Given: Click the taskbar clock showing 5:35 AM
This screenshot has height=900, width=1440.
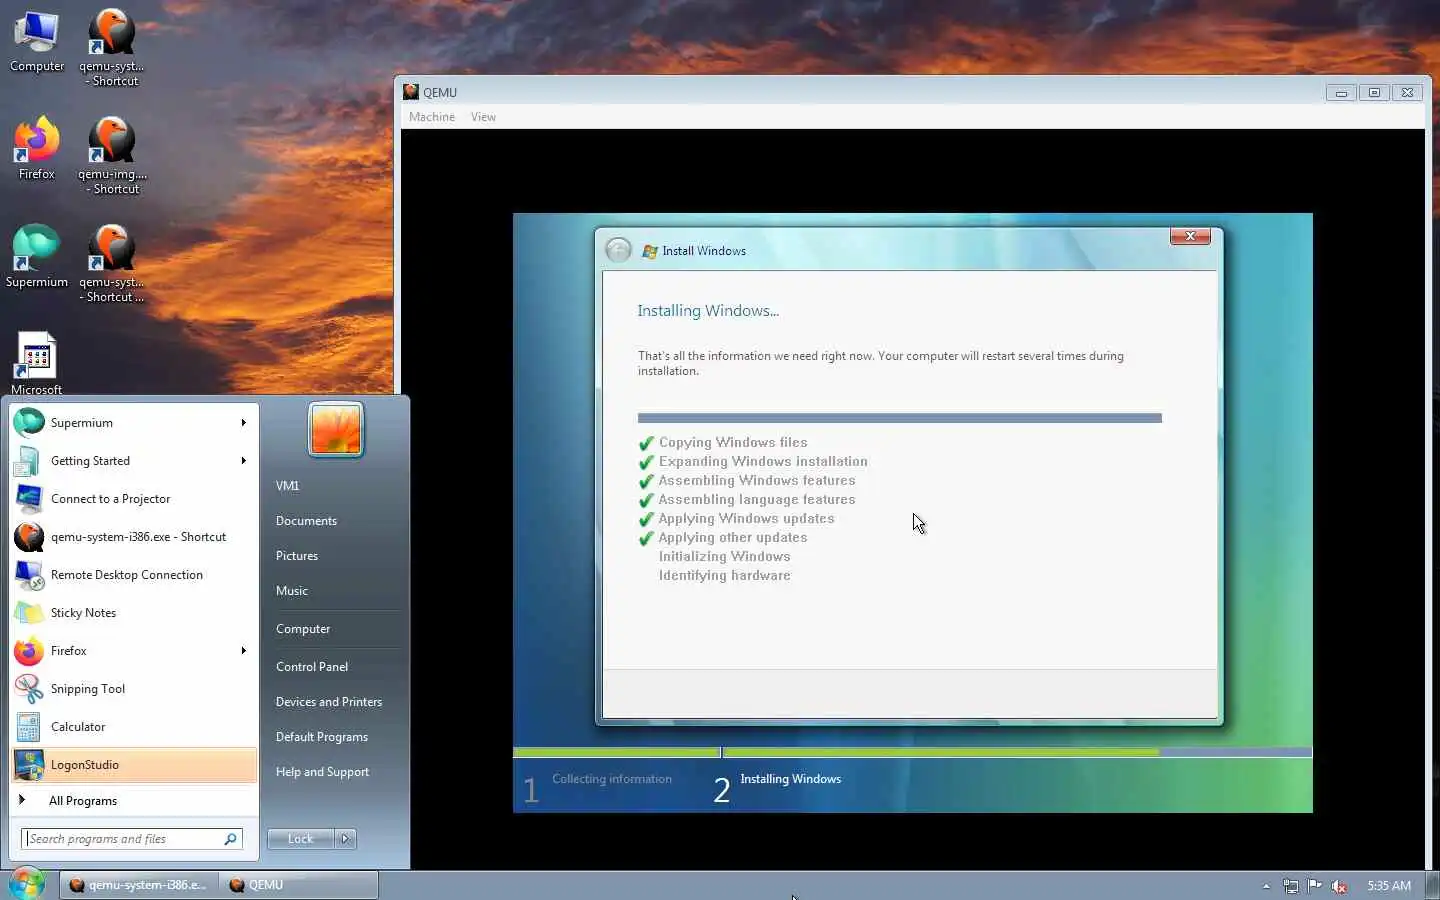Looking at the screenshot, I should click(1389, 886).
